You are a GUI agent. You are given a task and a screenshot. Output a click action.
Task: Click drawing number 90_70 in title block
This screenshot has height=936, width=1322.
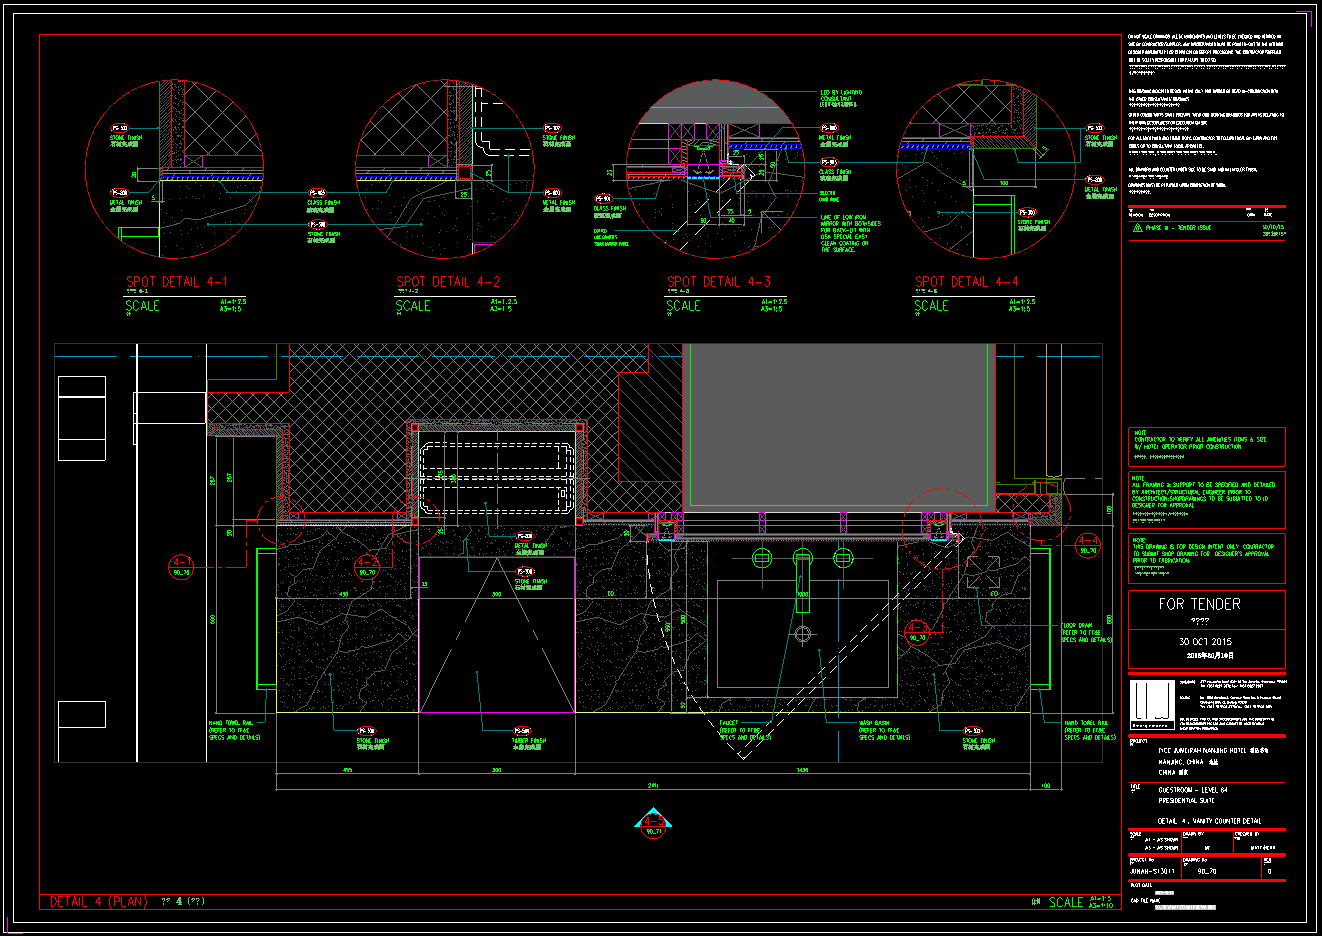click(x=1207, y=871)
